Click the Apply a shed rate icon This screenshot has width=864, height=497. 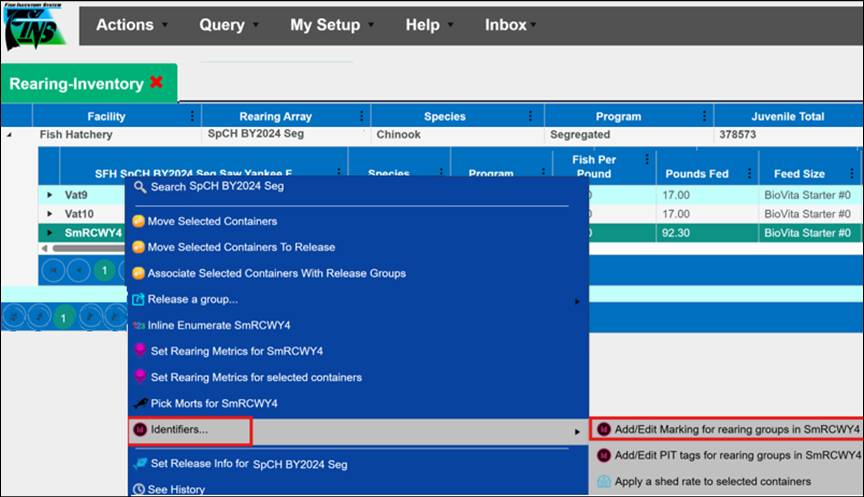604,481
